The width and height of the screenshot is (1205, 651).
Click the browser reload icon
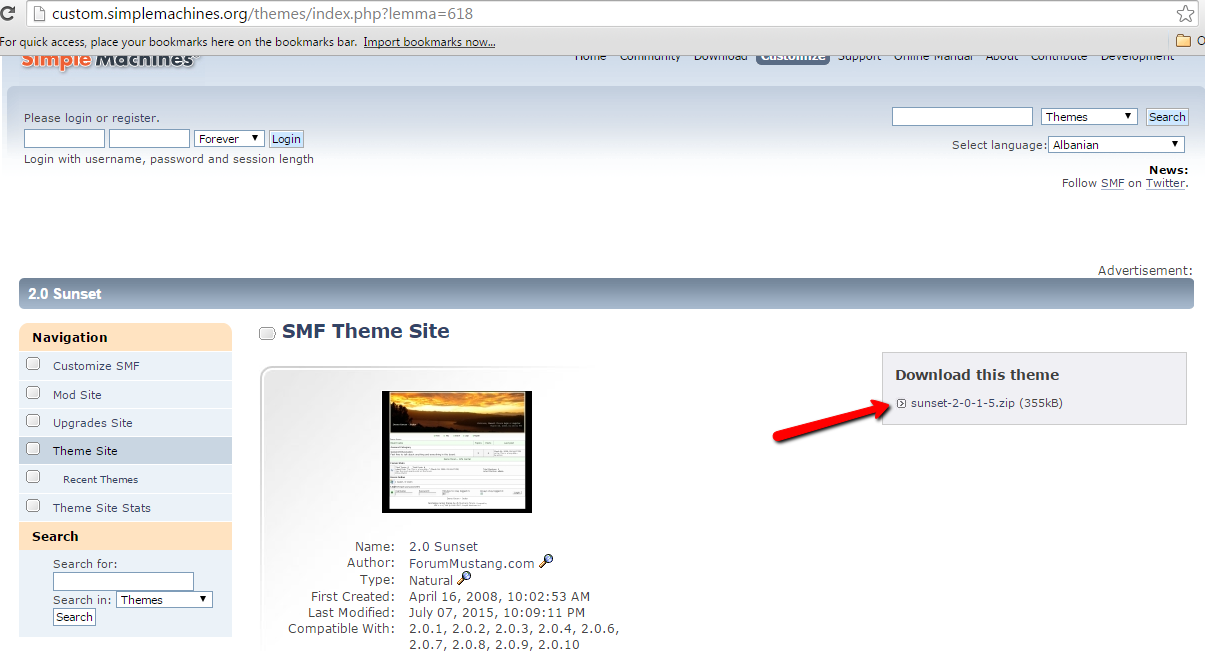(11, 15)
